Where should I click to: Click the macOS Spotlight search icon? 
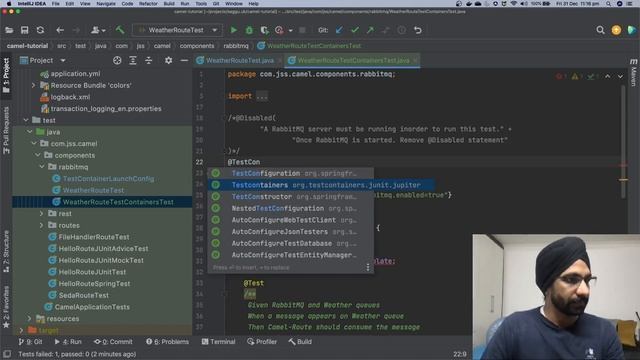(x=608, y=4)
